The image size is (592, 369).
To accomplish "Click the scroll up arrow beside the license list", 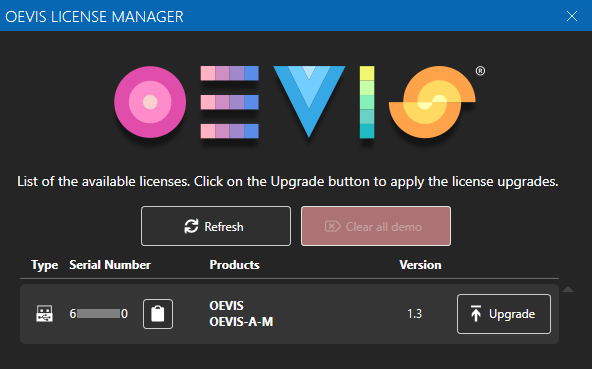I will [x=568, y=290].
